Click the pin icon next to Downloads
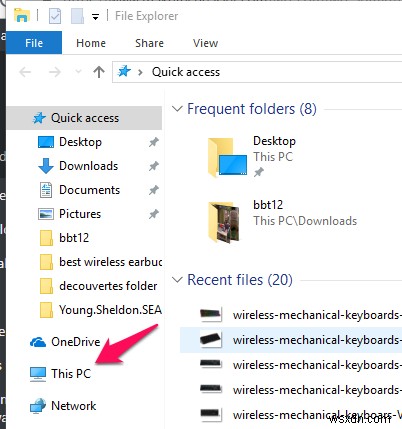The height and width of the screenshot is (429, 402). point(153,166)
